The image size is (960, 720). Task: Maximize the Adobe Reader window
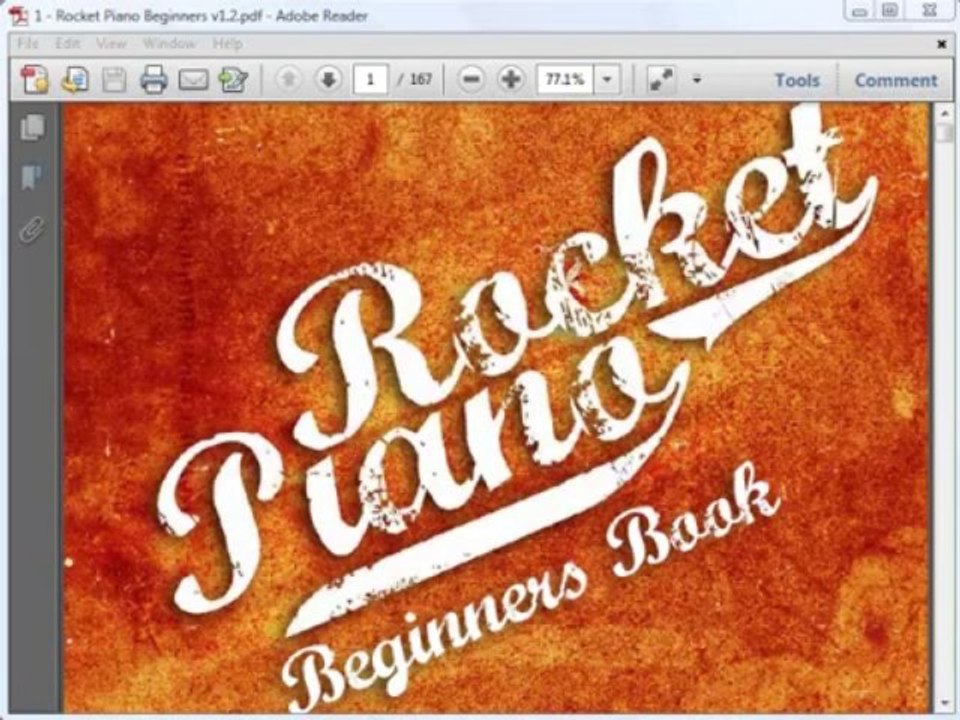tap(891, 10)
